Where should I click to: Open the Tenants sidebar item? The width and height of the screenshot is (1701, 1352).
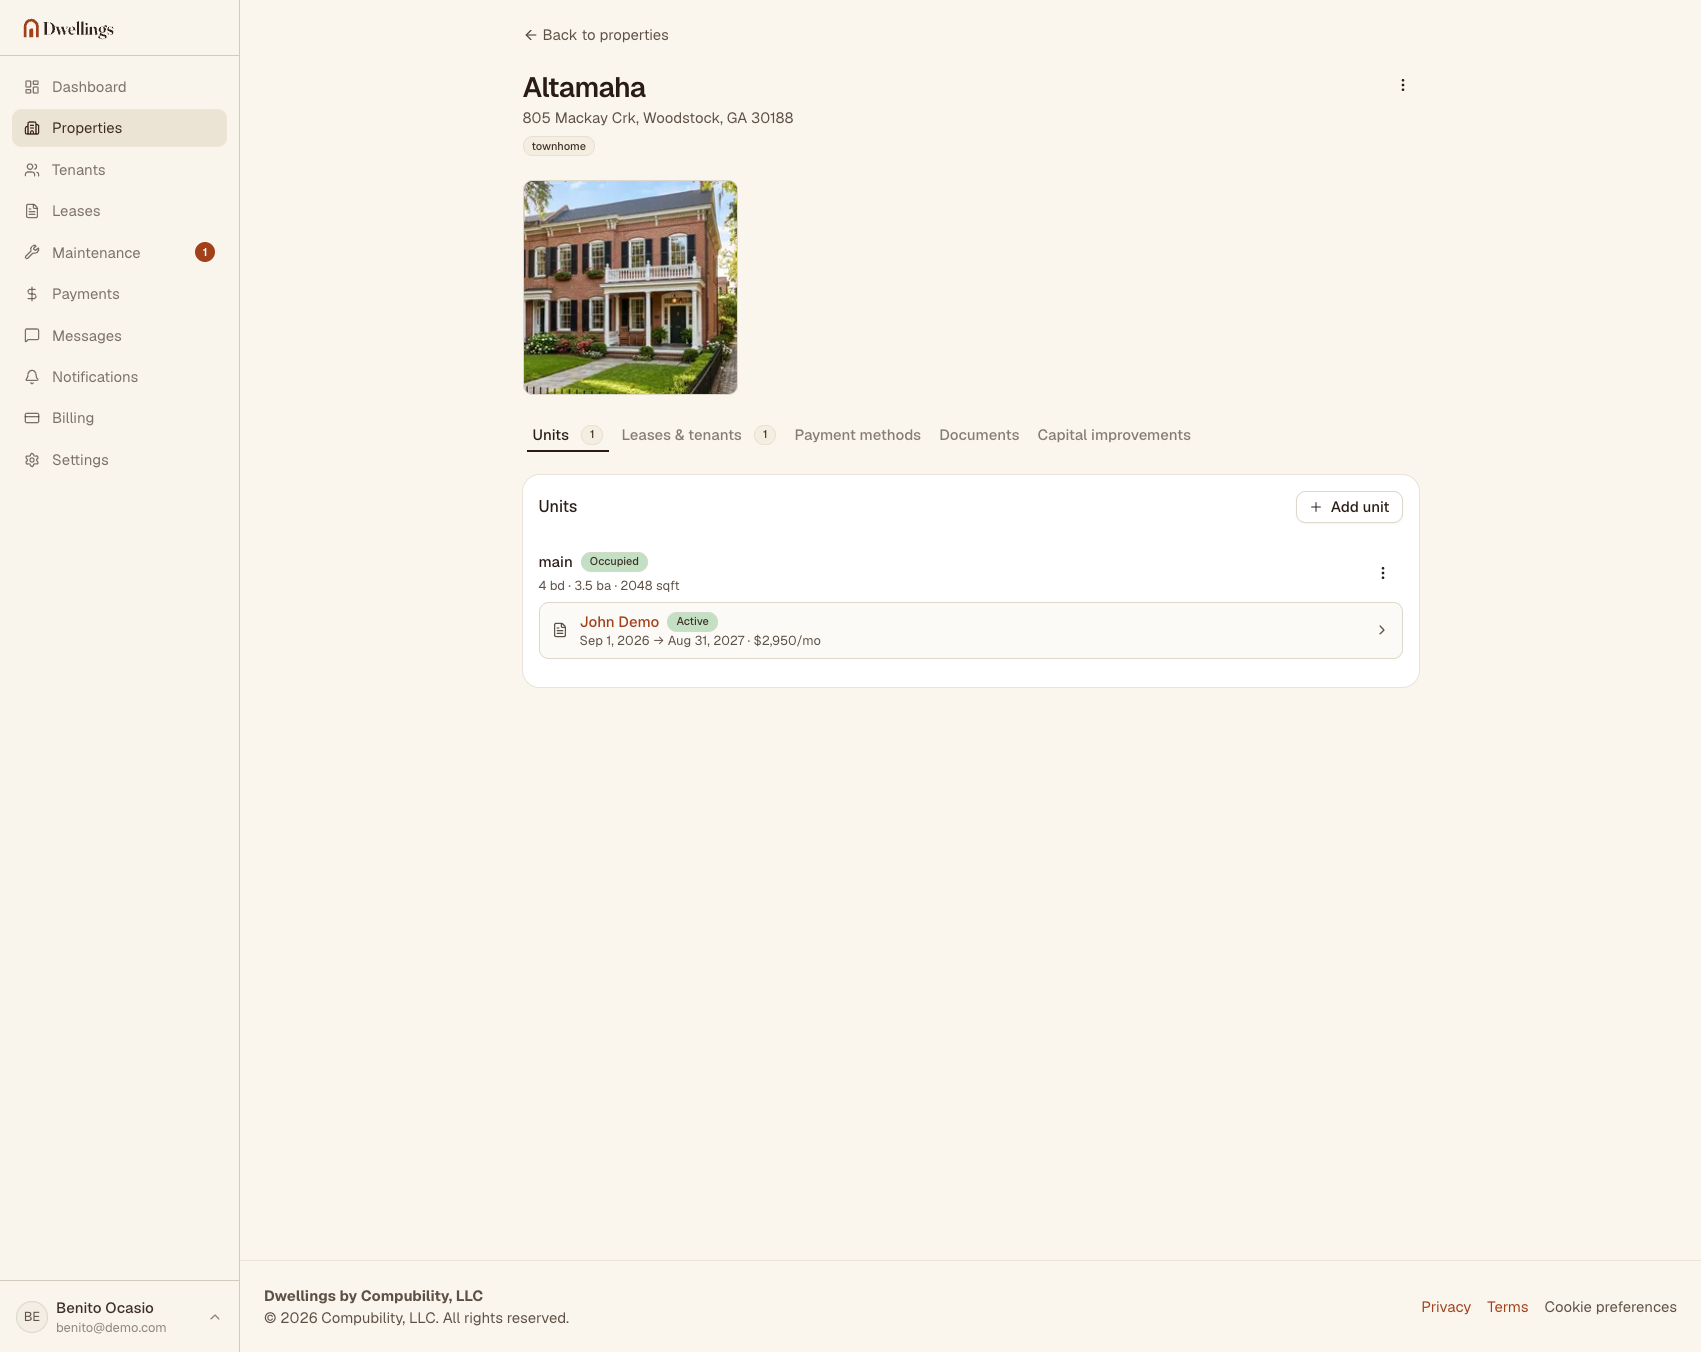click(x=119, y=170)
